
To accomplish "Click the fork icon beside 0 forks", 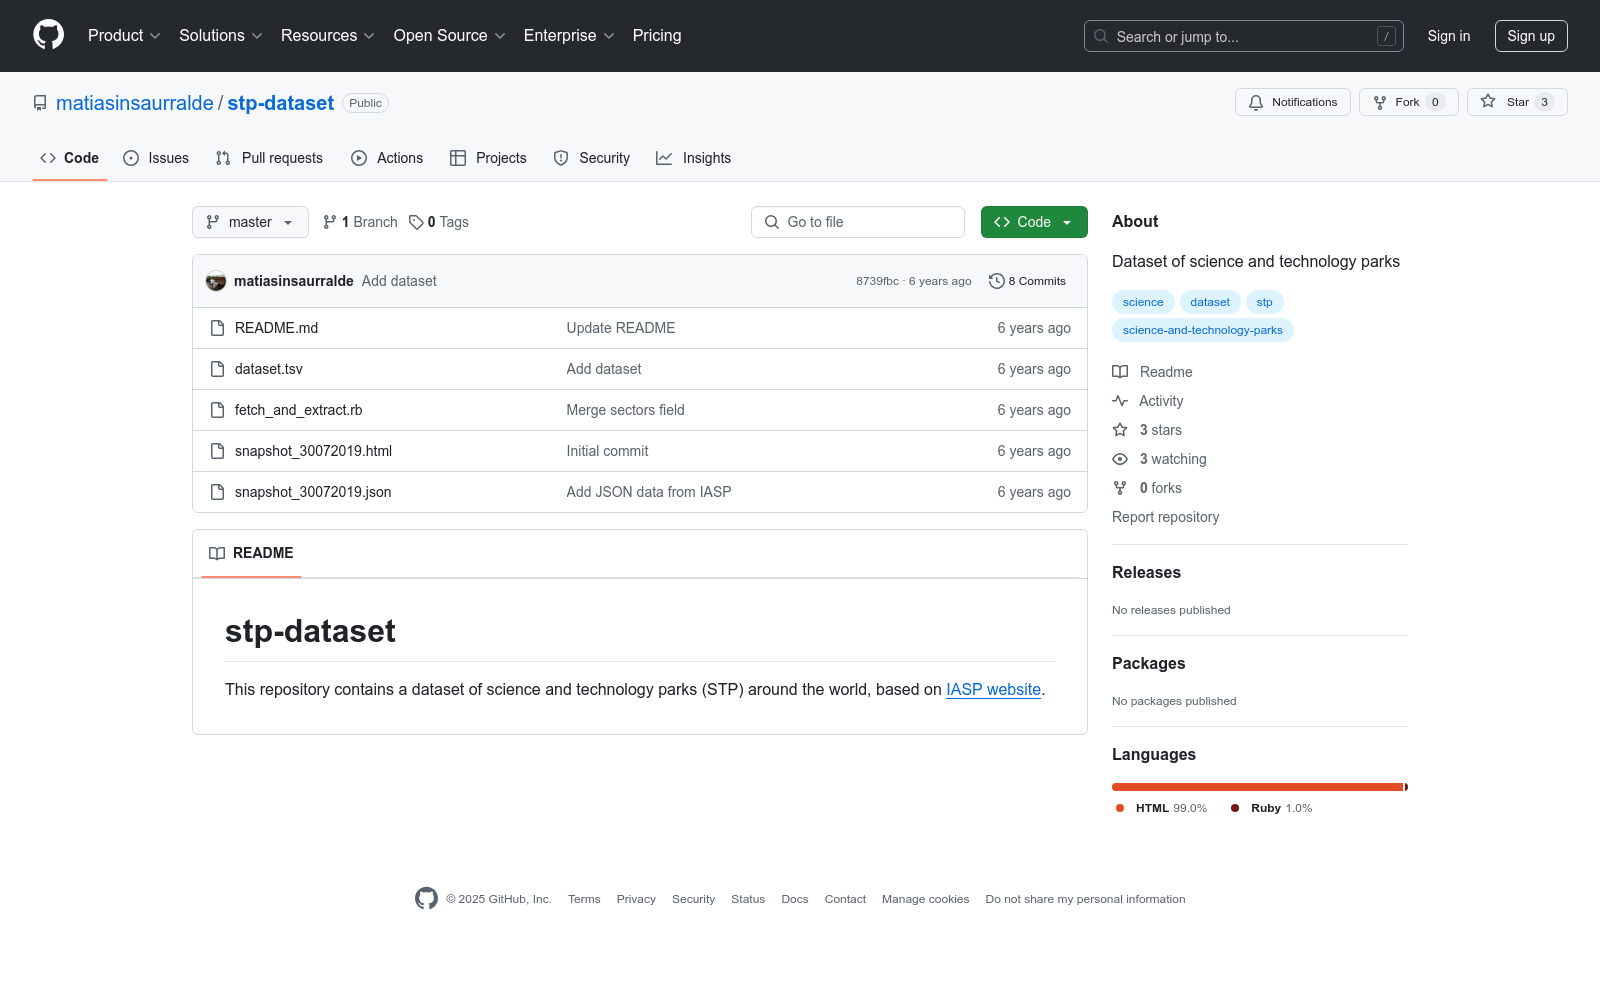I will [1120, 488].
